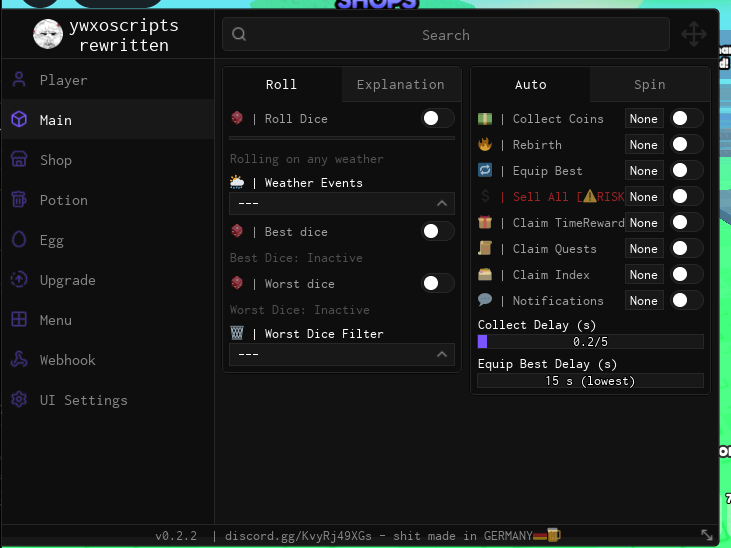This screenshot has width=731, height=548.
Task: Click the fire icon beside Rebirth
Action: (485, 144)
